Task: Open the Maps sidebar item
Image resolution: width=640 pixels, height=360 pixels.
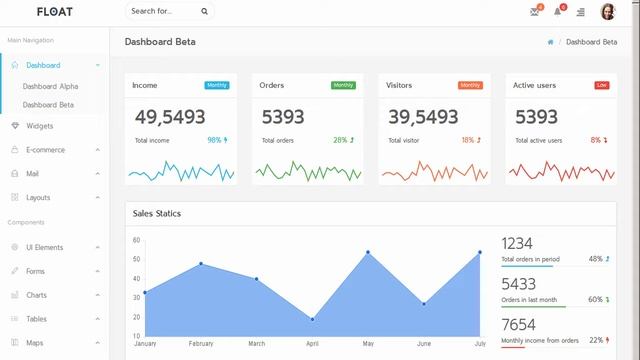Action: [x=35, y=343]
